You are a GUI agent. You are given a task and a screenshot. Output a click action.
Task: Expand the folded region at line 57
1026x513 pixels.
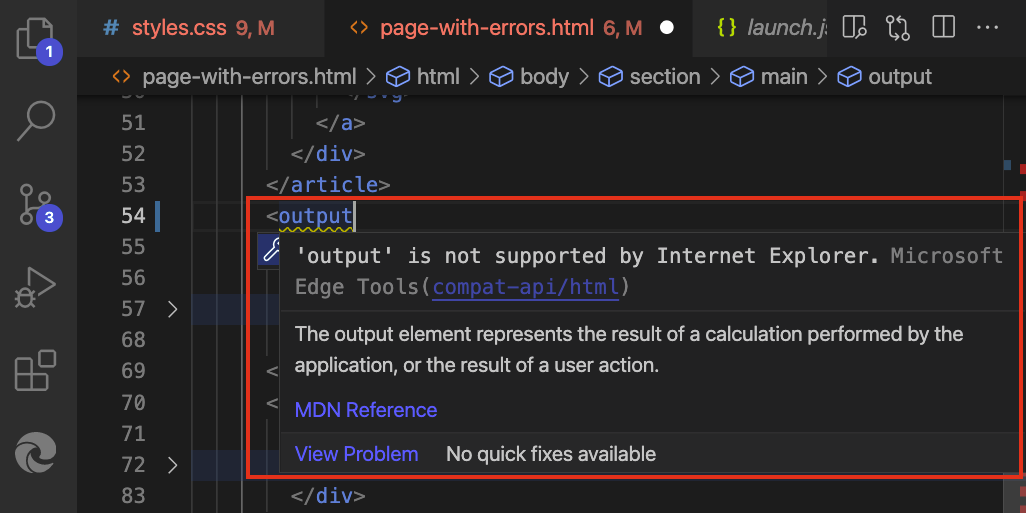pyautogui.click(x=172, y=309)
